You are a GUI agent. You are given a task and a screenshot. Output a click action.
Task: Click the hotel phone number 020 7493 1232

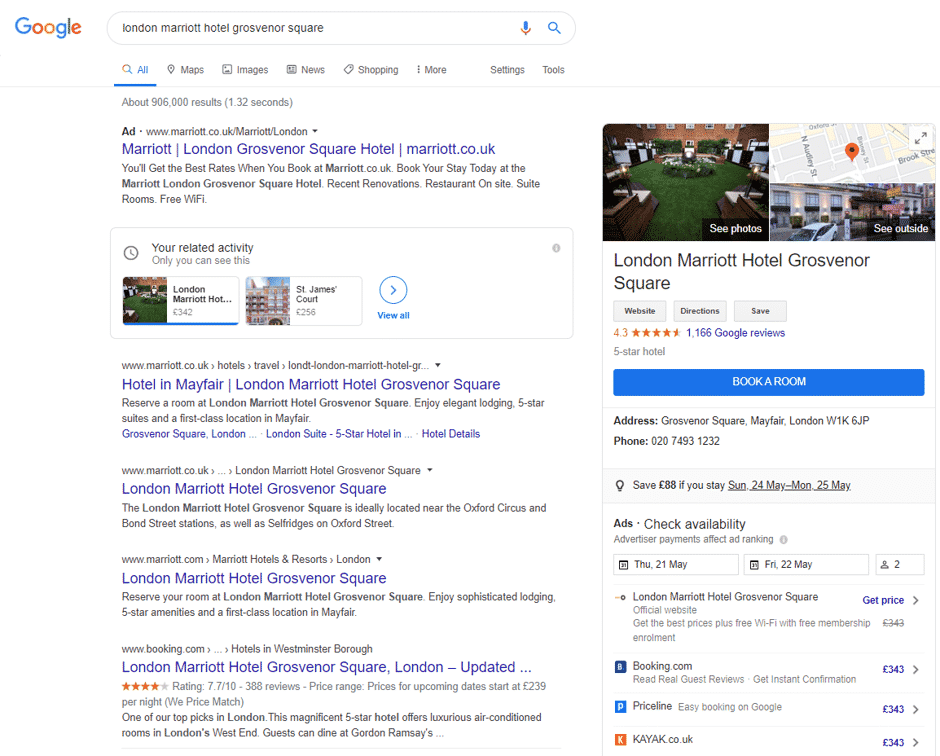pyautogui.click(x=685, y=441)
